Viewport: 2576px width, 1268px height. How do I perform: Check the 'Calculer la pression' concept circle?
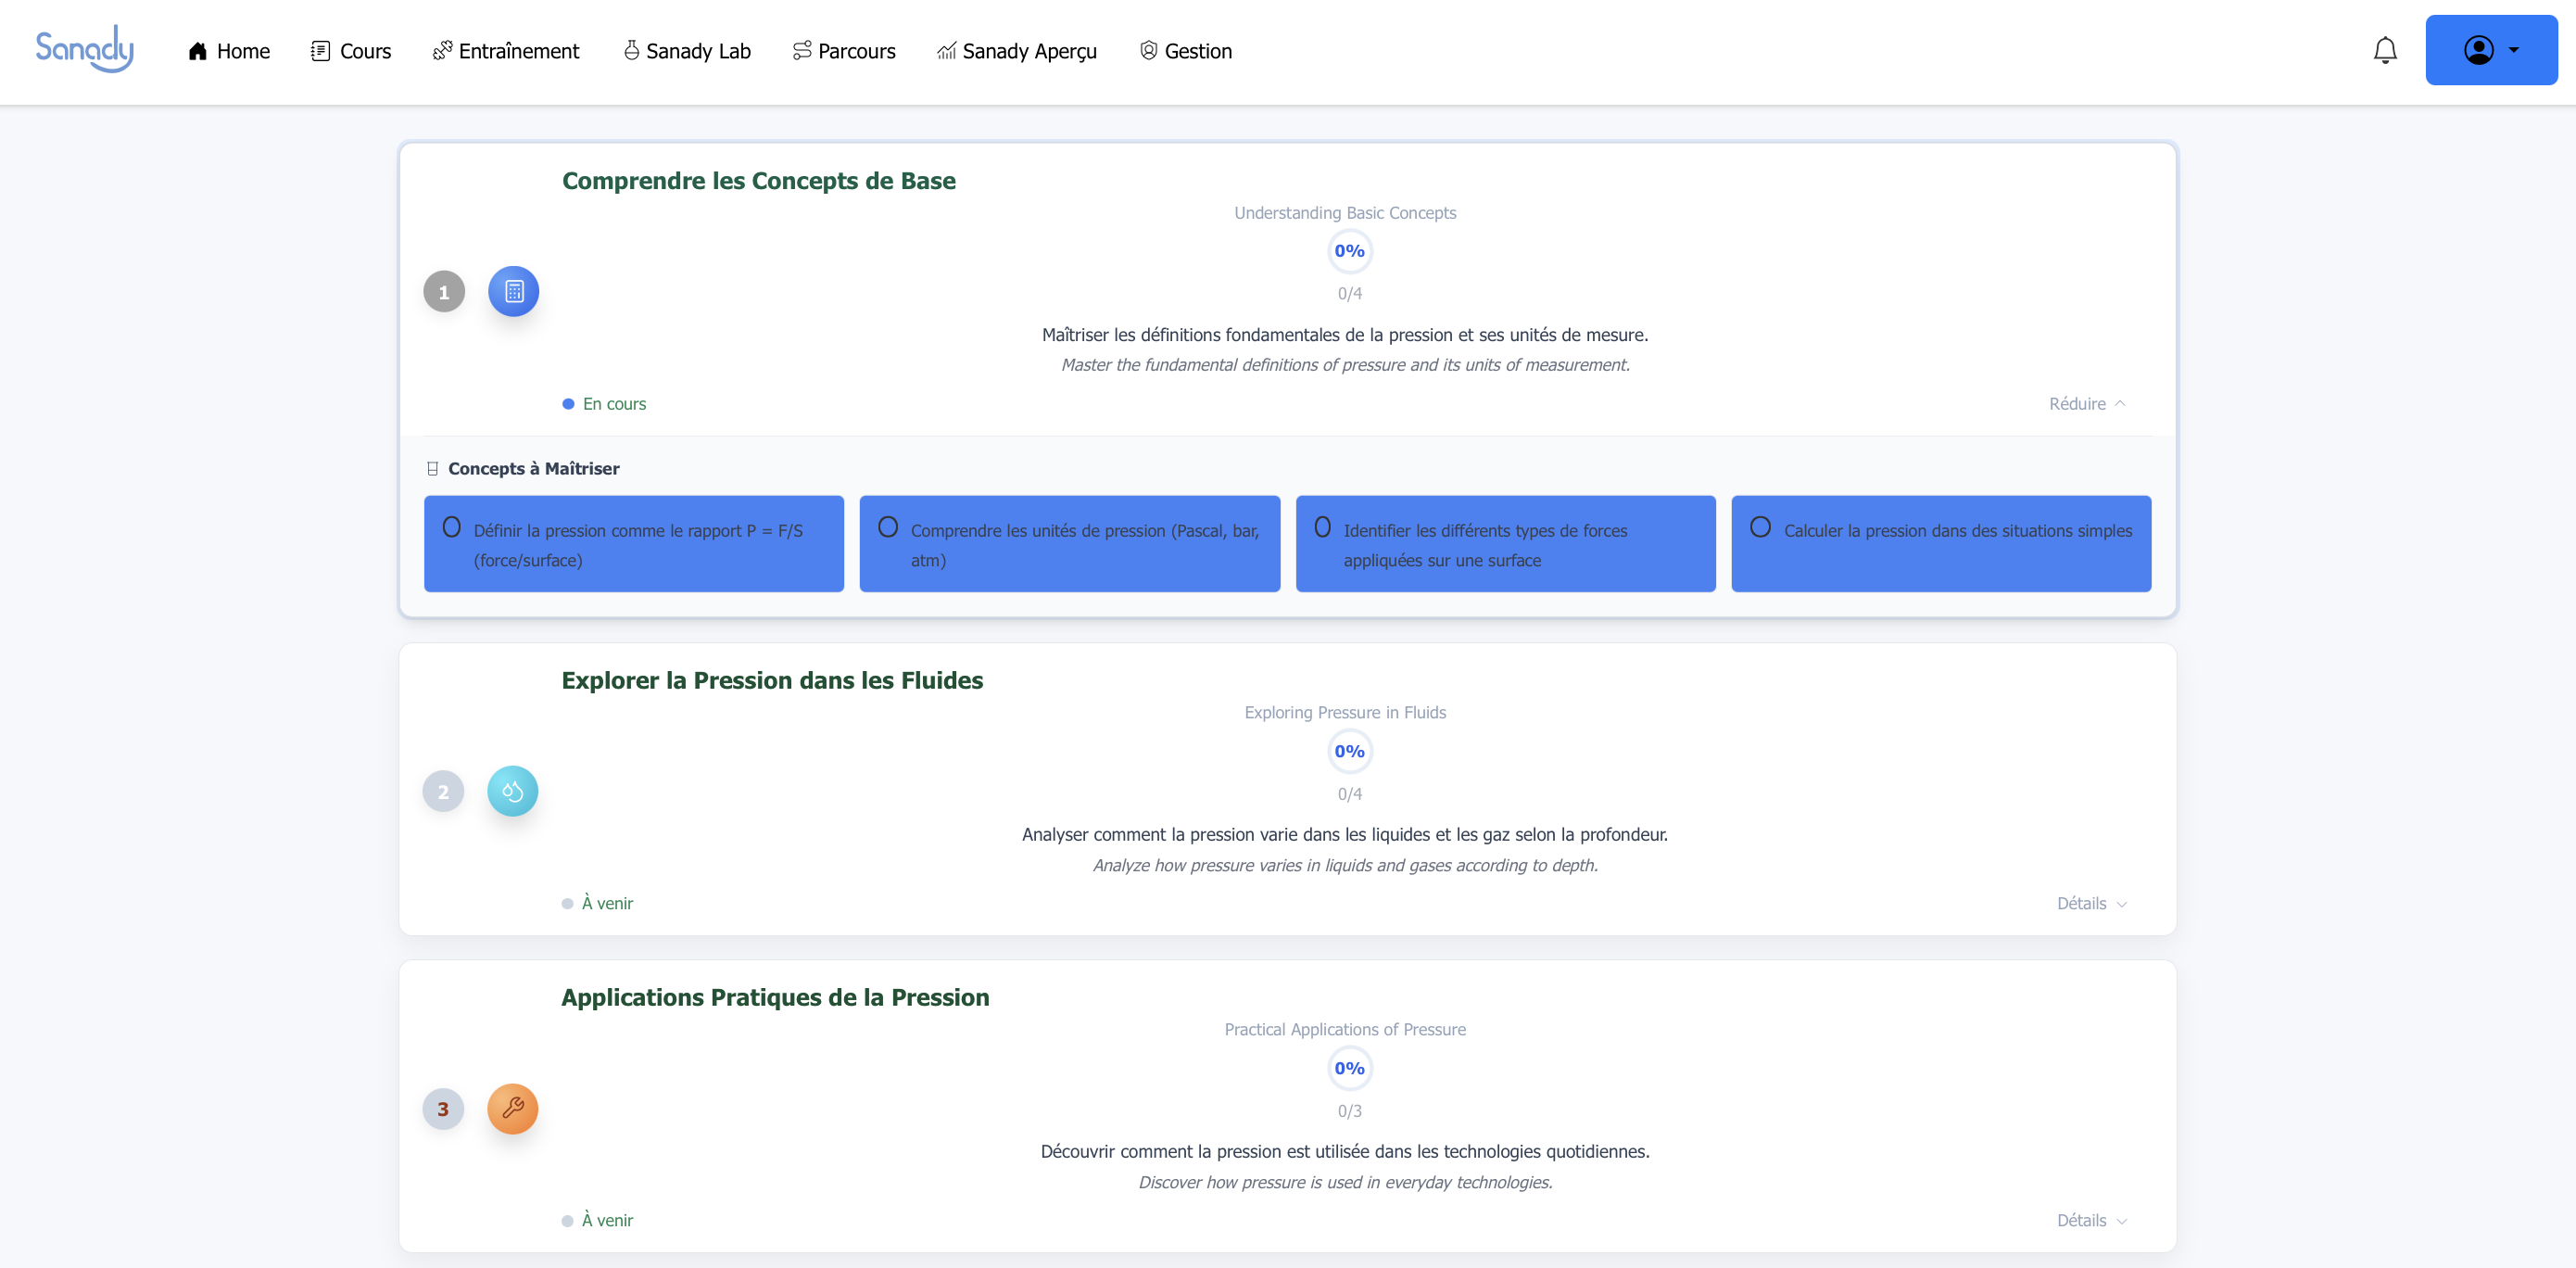pyautogui.click(x=1760, y=527)
